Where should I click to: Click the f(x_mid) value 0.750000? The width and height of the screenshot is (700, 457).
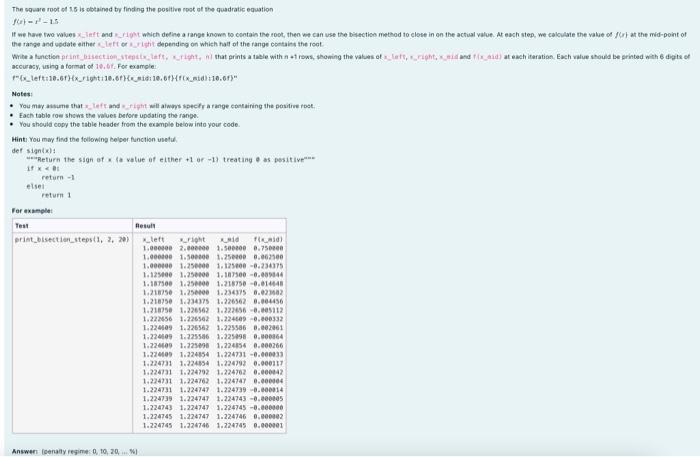click(x=268, y=248)
